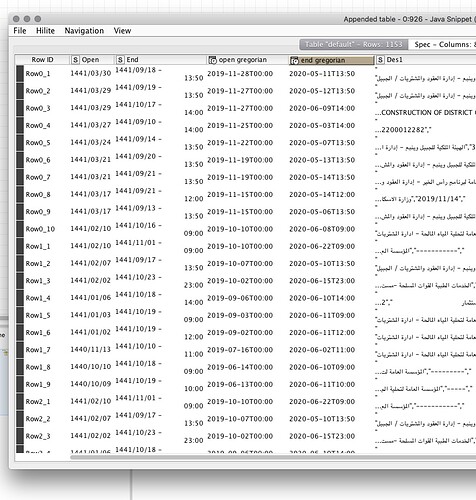Select row Row1_4
Screen dimensions: 476x500
tap(38, 298)
